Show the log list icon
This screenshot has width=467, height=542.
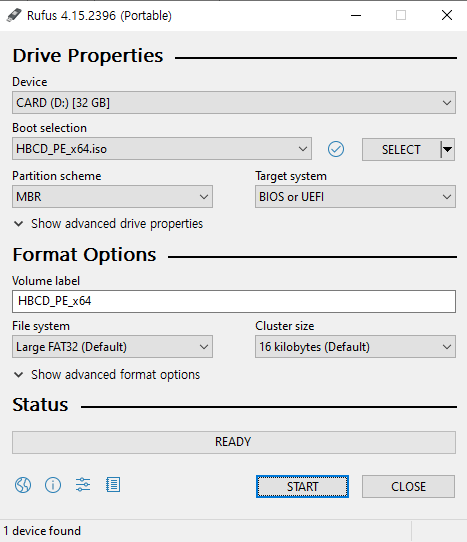click(113, 485)
